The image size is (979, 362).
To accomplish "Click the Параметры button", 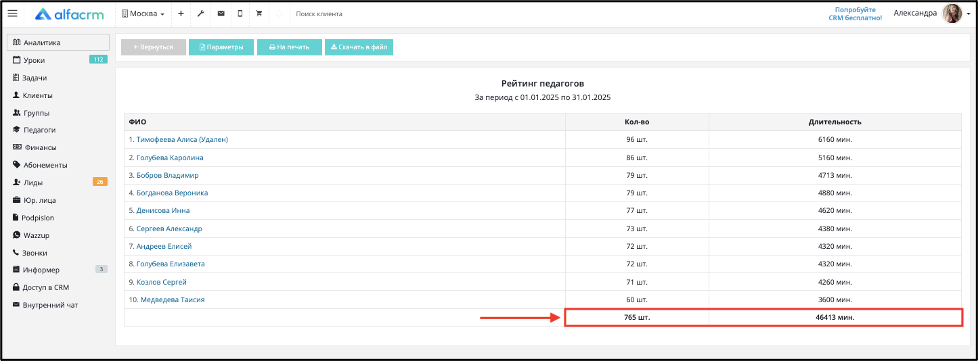I will [221, 47].
